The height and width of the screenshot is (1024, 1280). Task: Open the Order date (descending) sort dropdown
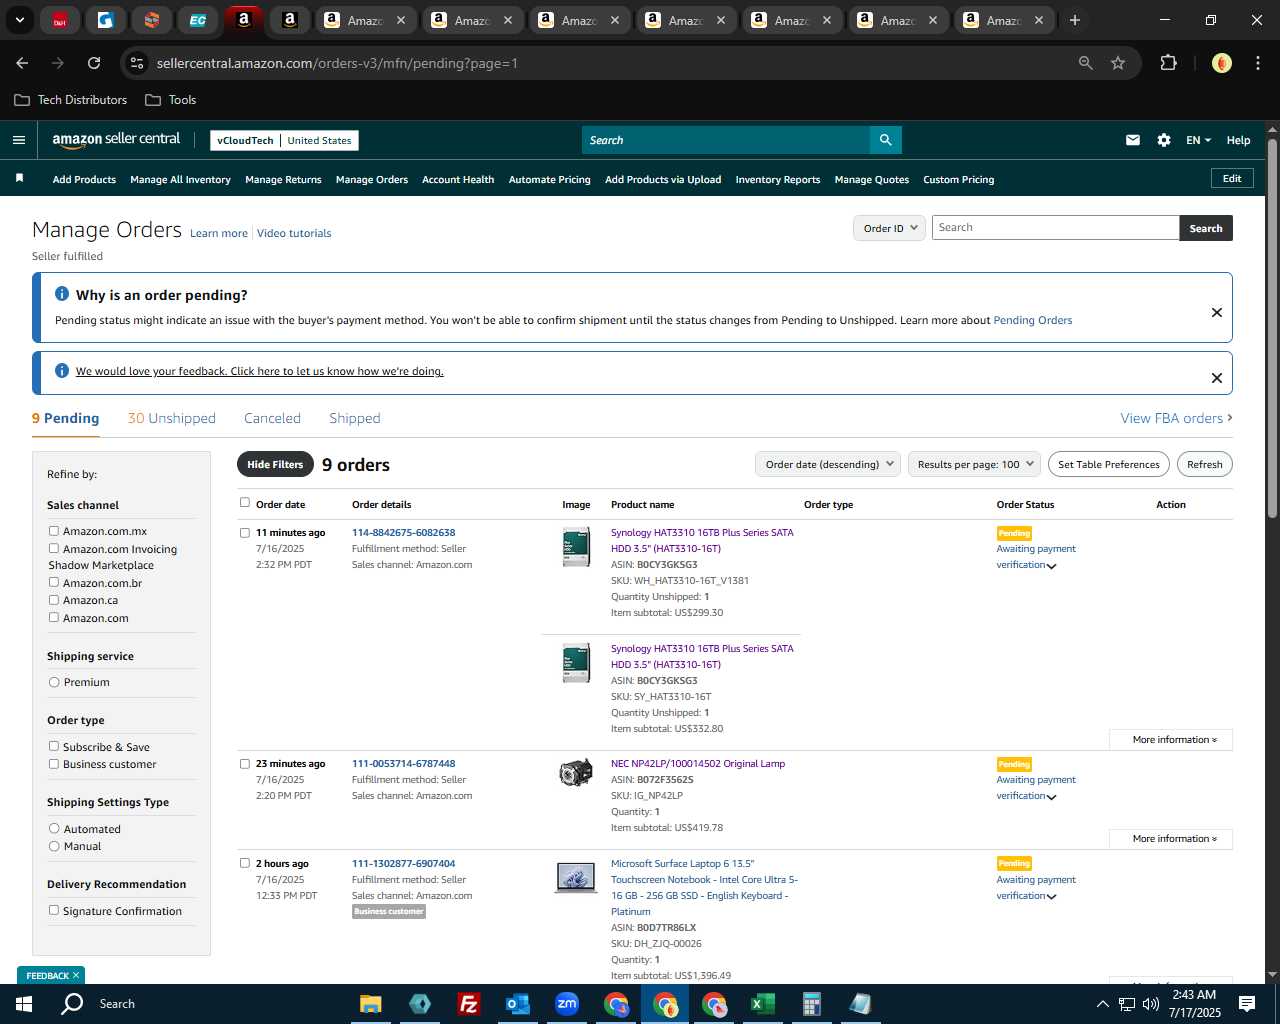[x=828, y=464]
